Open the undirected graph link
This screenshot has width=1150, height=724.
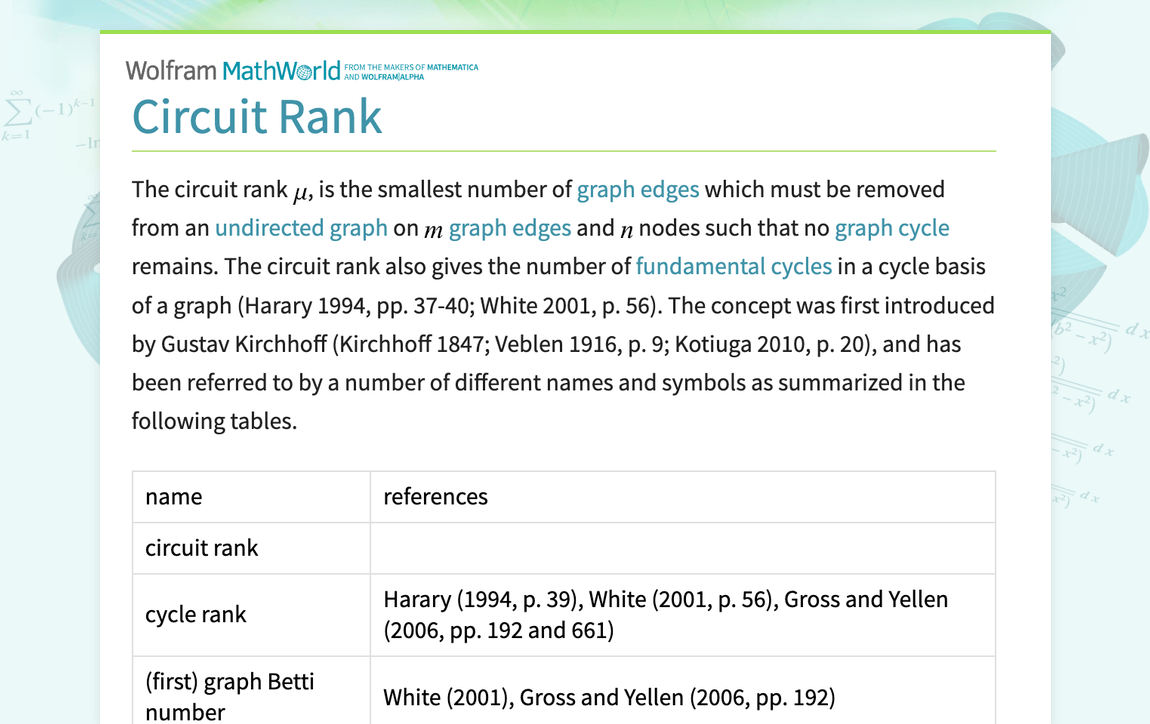[x=301, y=228]
